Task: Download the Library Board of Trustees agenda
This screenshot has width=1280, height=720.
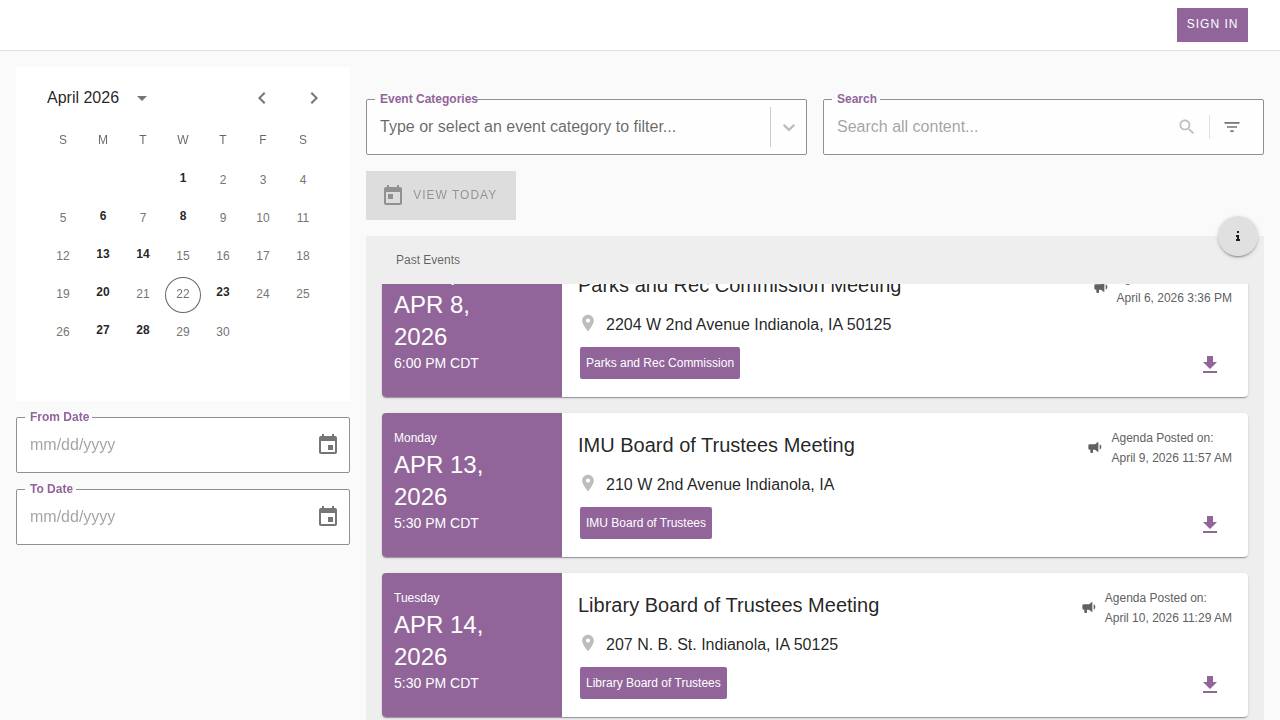Action: (1210, 685)
